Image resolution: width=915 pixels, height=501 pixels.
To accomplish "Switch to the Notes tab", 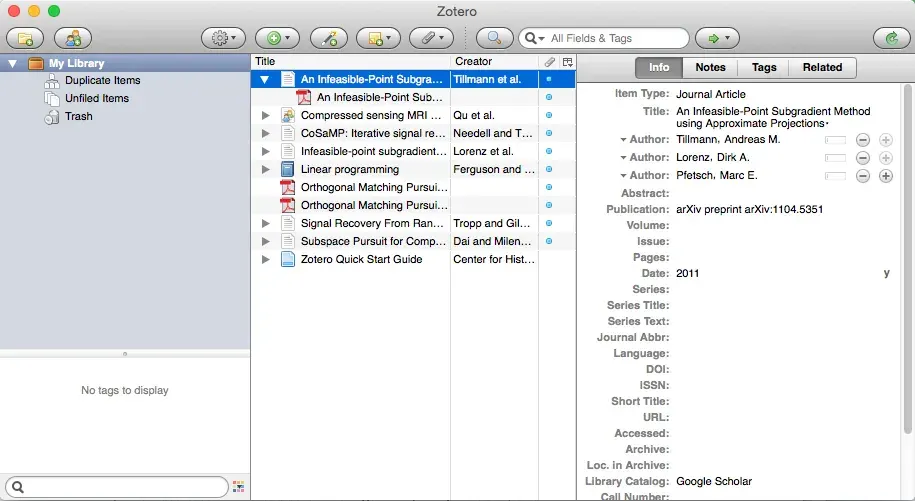I will tap(710, 68).
